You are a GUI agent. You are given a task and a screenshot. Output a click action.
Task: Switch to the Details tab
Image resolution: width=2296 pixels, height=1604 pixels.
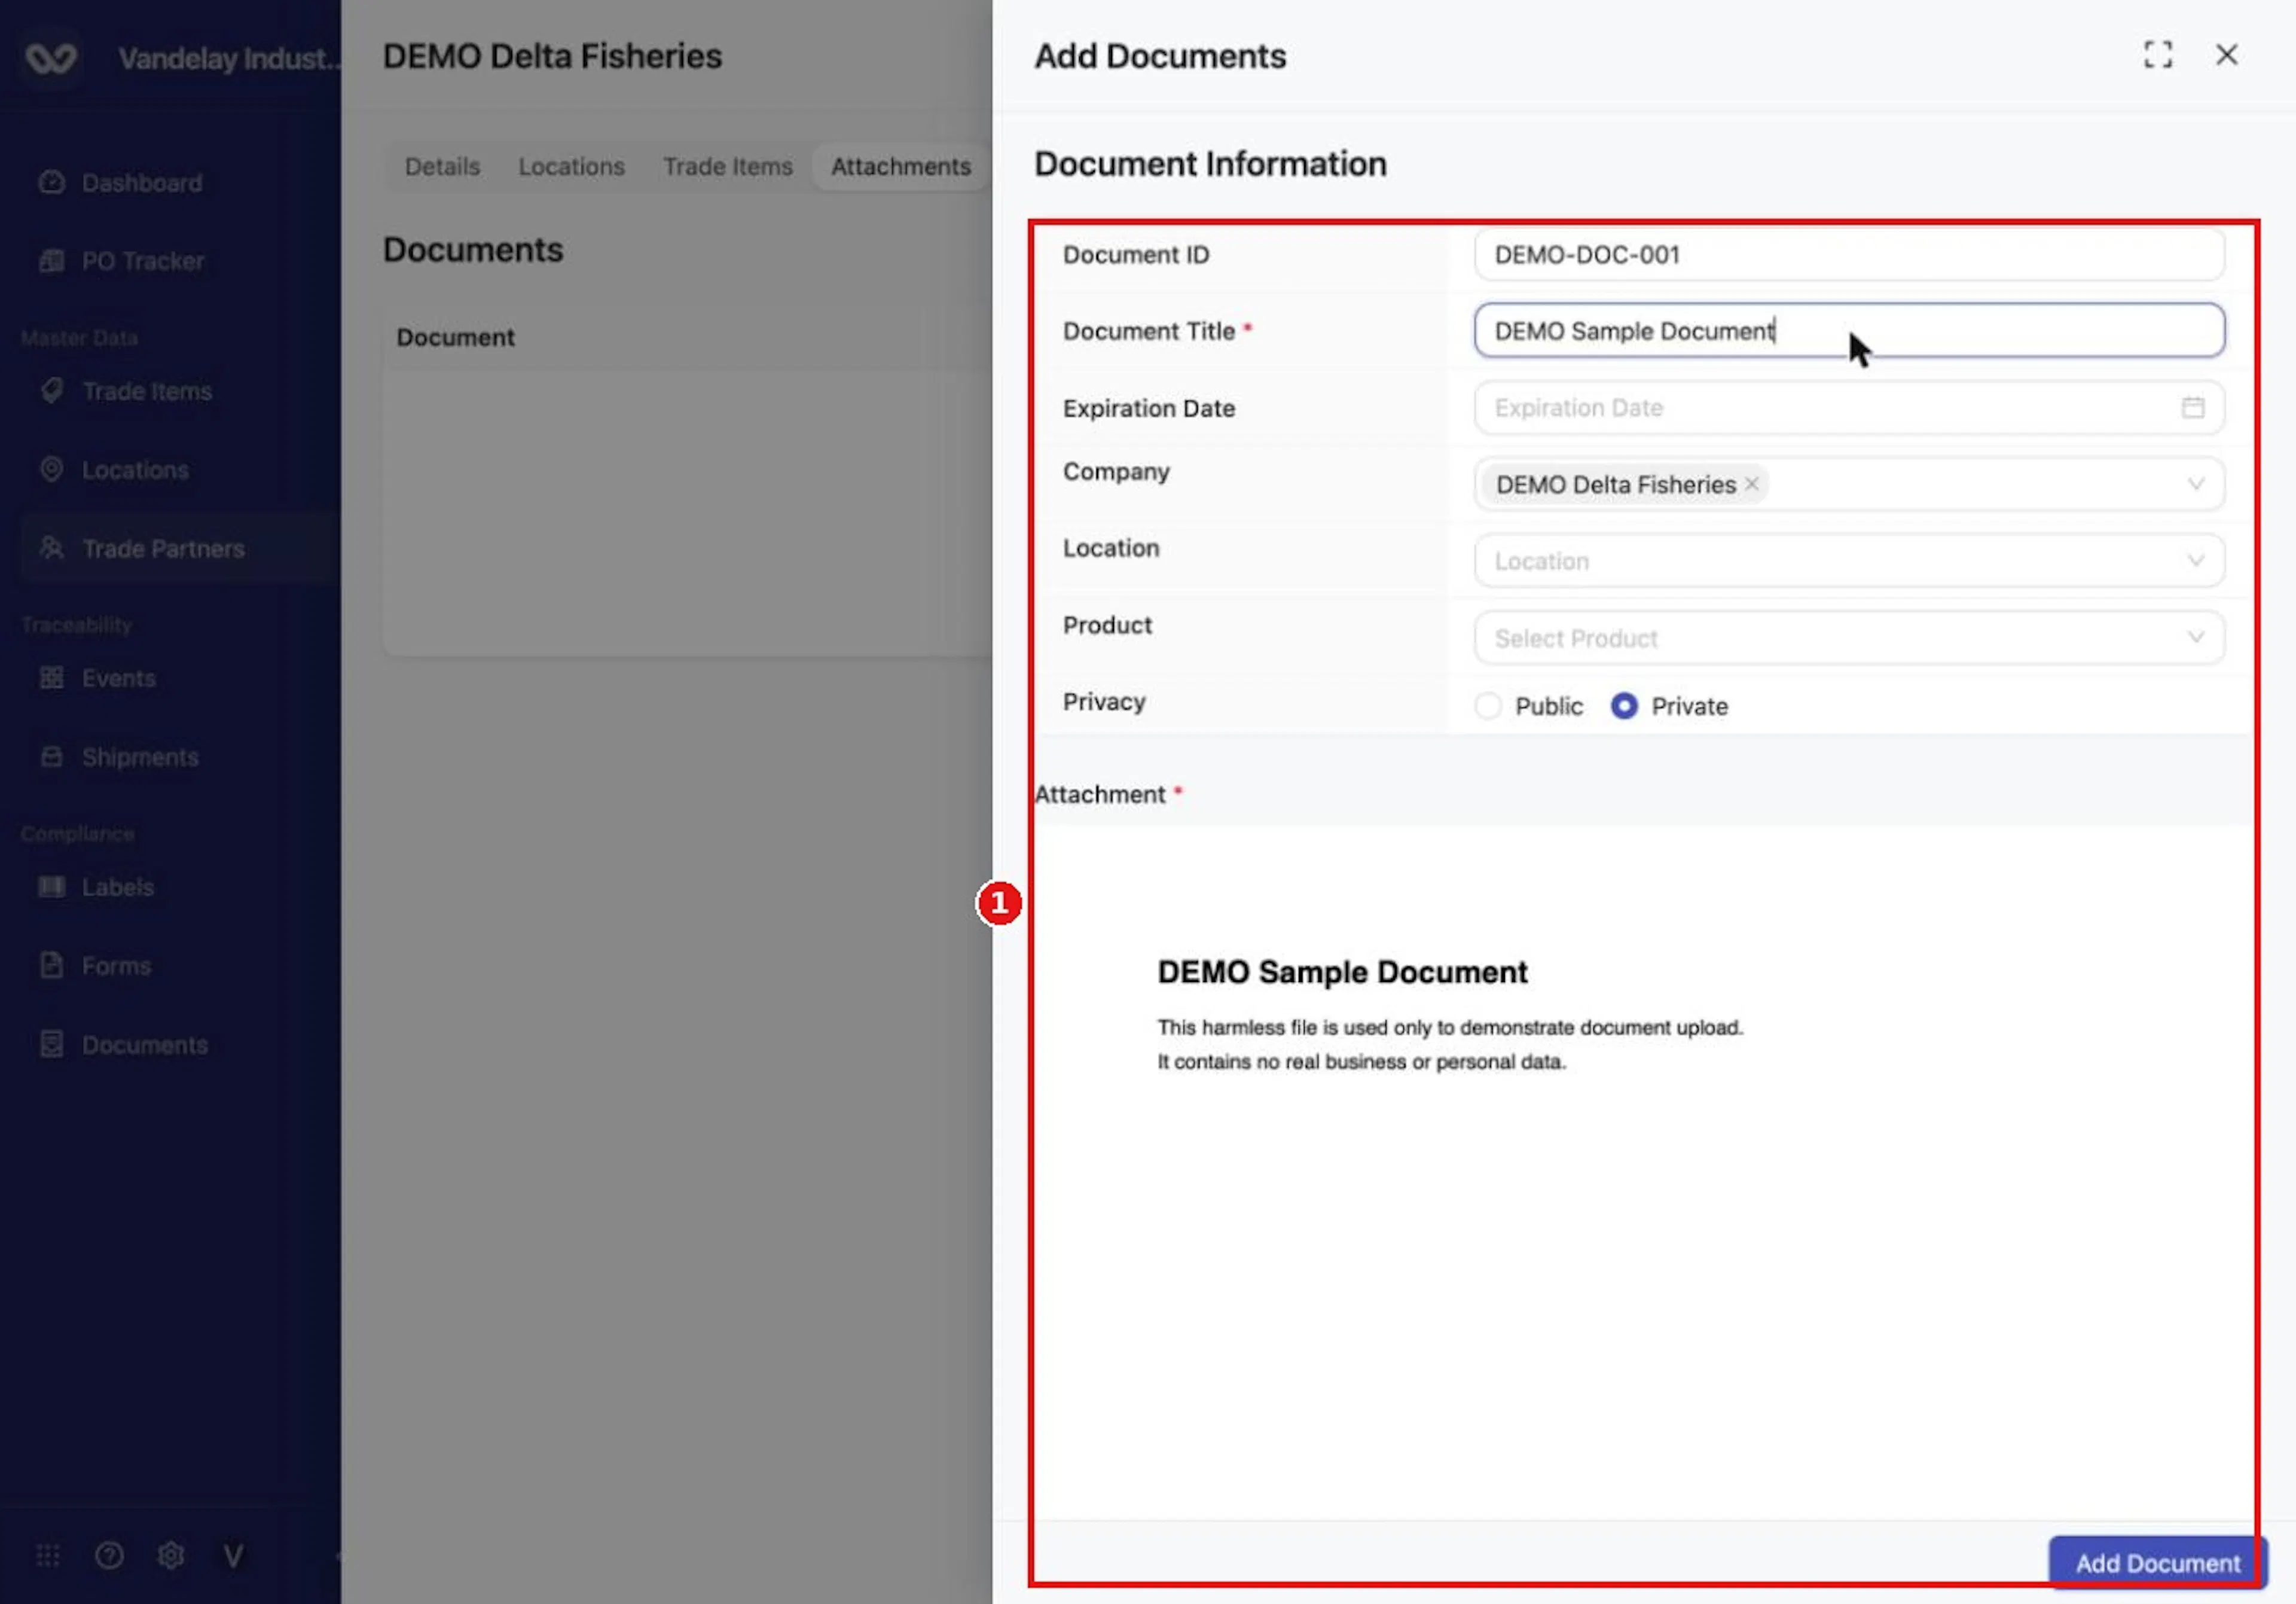point(442,166)
